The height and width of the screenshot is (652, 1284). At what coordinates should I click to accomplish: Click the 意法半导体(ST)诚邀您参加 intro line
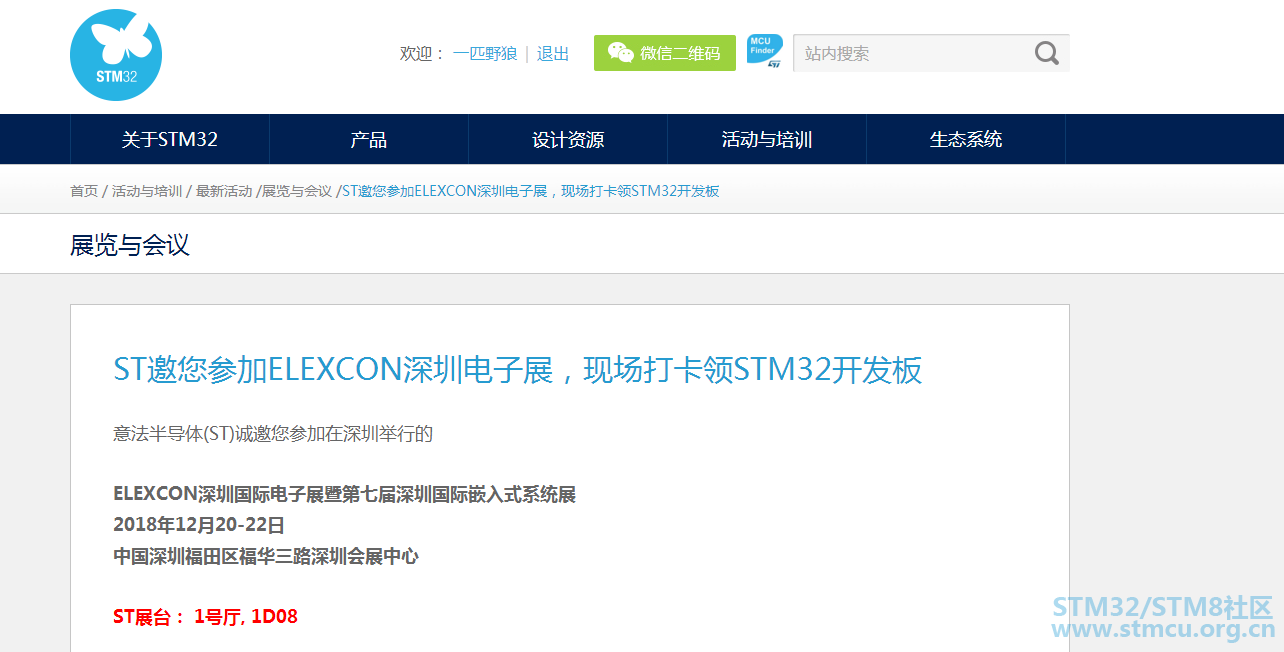pyautogui.click(x=273, y=434)
